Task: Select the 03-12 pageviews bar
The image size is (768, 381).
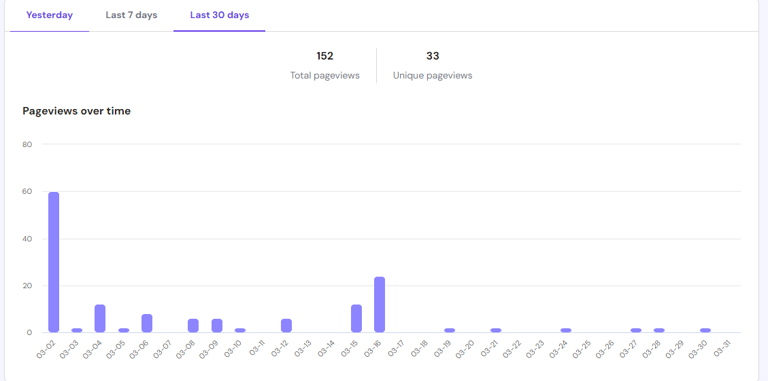Action: [x=287, y=326]
